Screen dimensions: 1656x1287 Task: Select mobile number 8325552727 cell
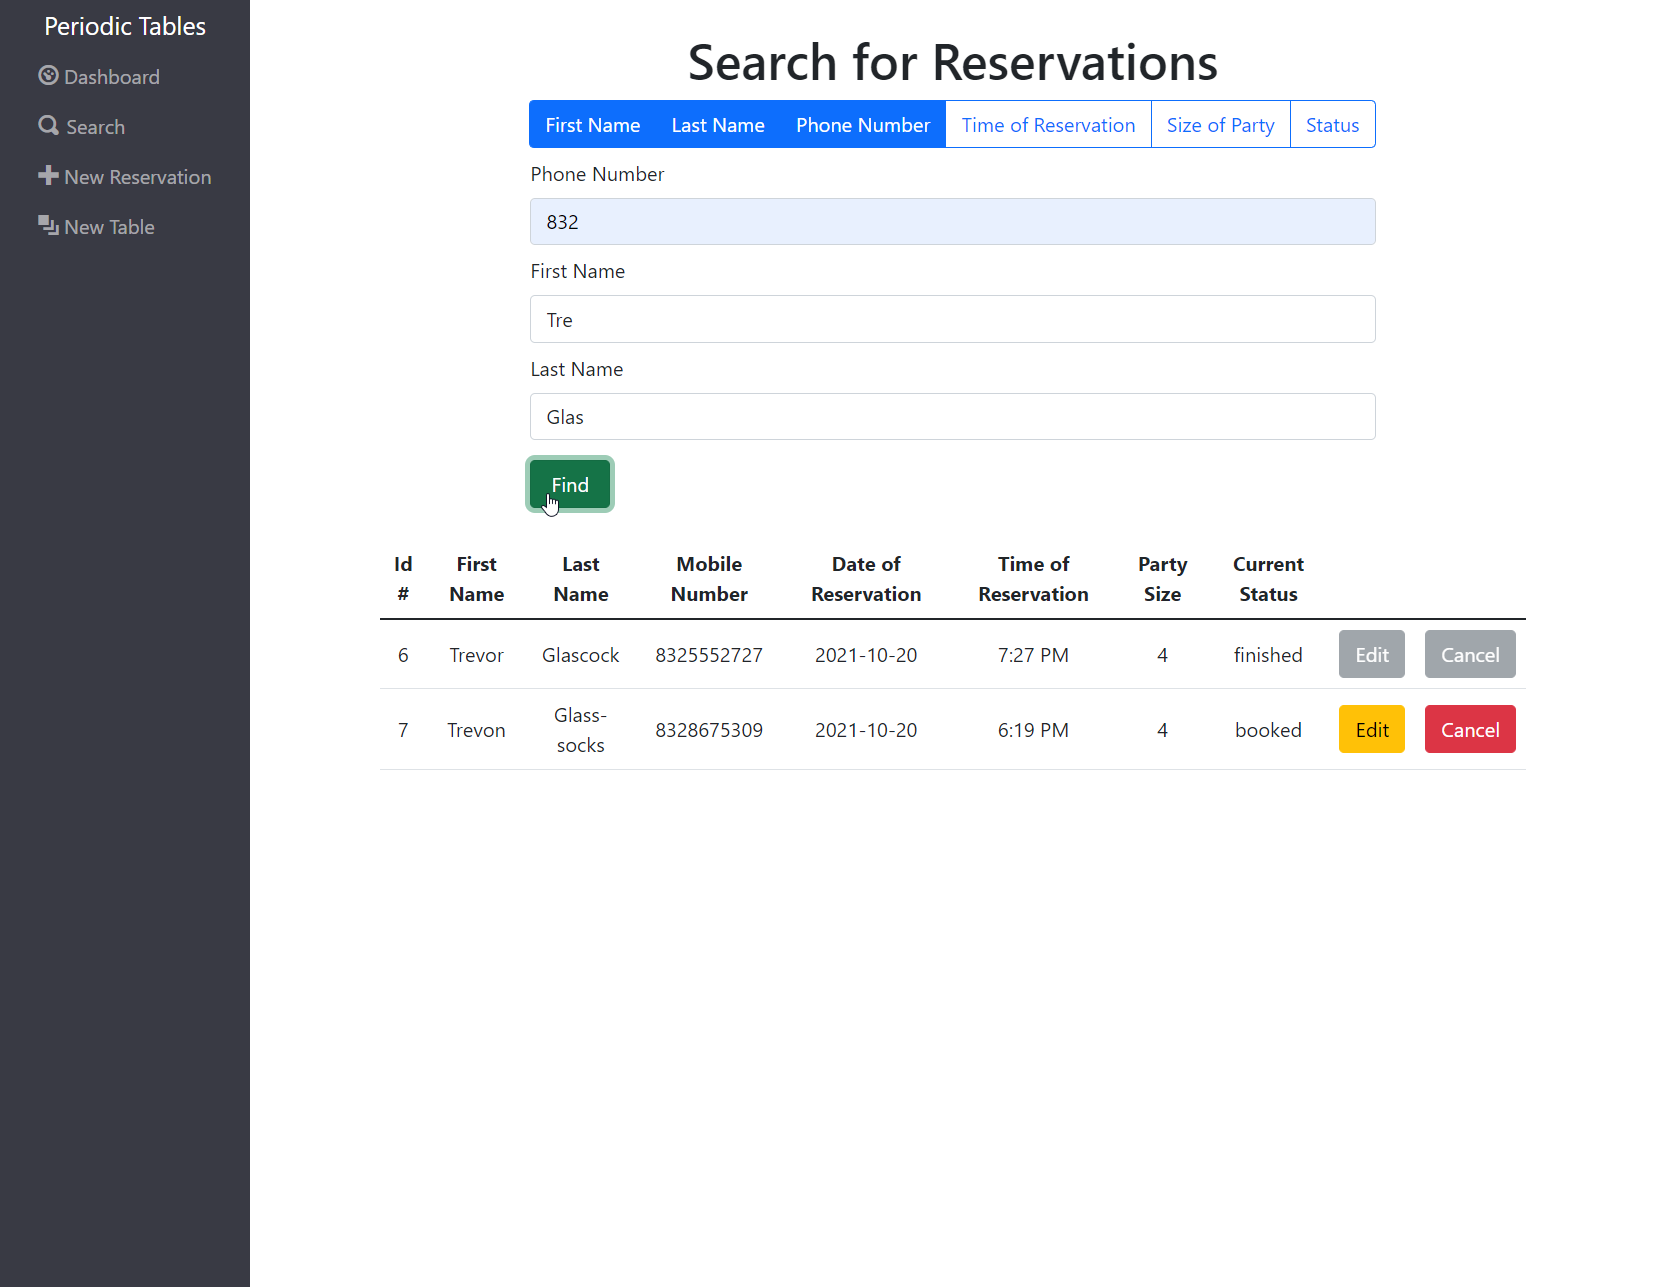[x=709, y=655]
